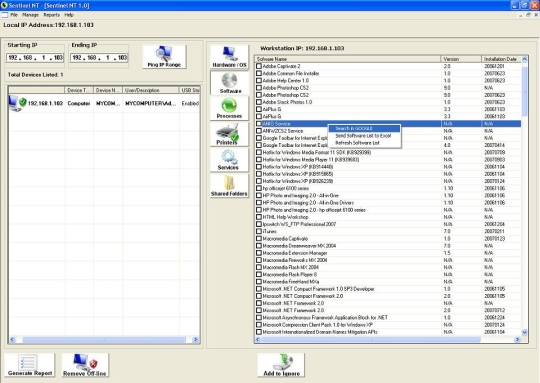The width and height of the screenshot is (540, 383).
Task: Show the Shared Folders list
Action: click(229, 186)
